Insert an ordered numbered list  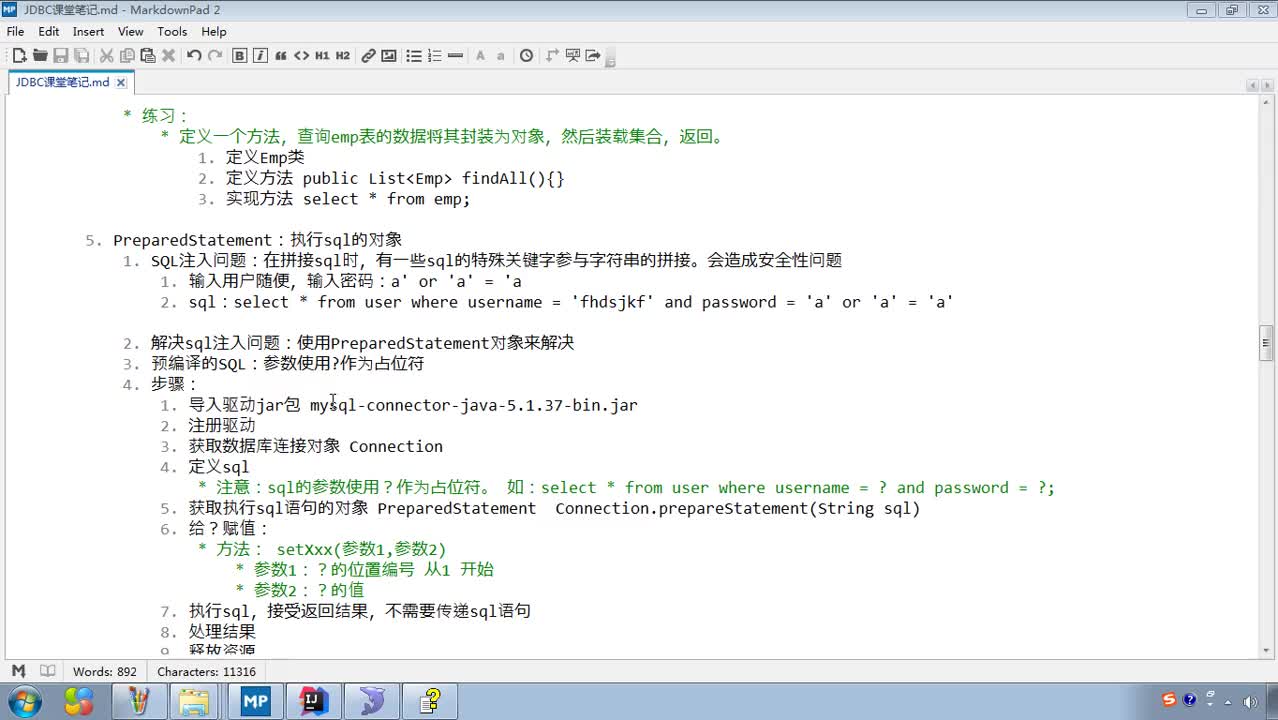point(435,56)
